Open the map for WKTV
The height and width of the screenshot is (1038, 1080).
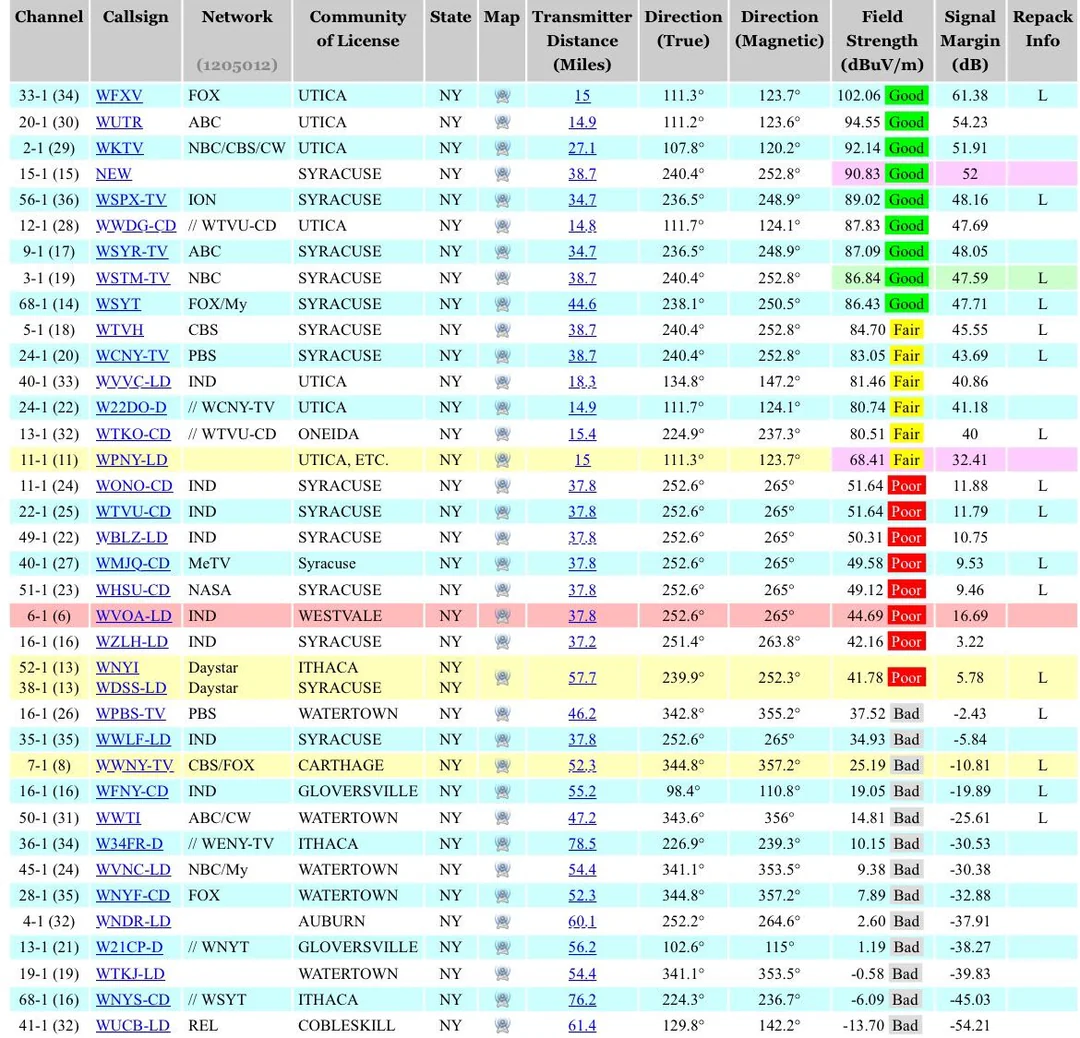(501, 148)
